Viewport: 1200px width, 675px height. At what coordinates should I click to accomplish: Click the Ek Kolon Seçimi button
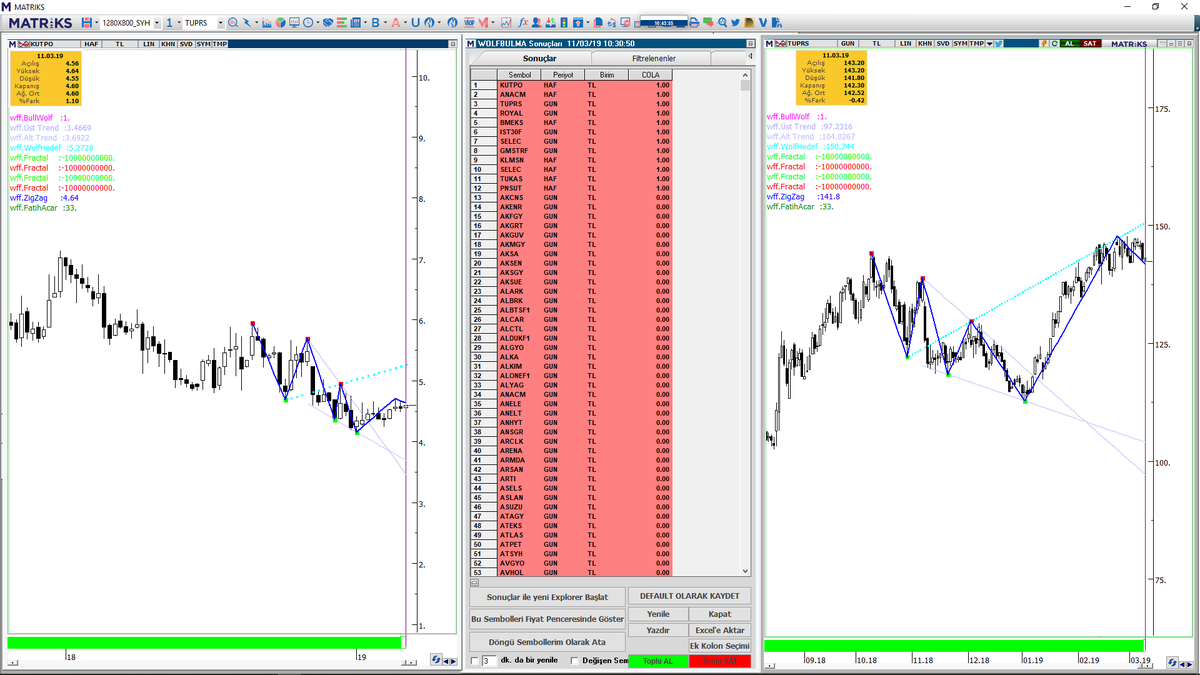point(720,646)
